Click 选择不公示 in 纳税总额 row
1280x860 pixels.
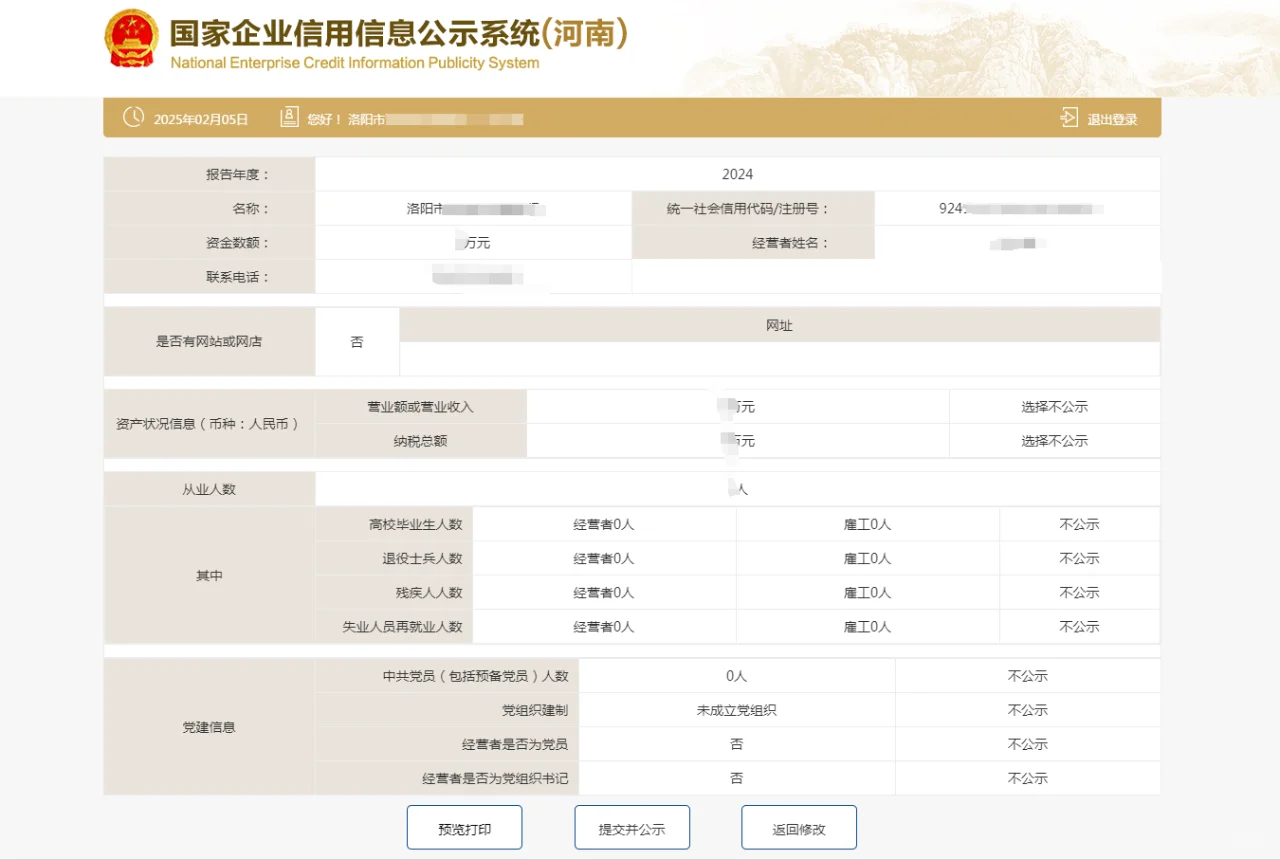coord(1054,441)
